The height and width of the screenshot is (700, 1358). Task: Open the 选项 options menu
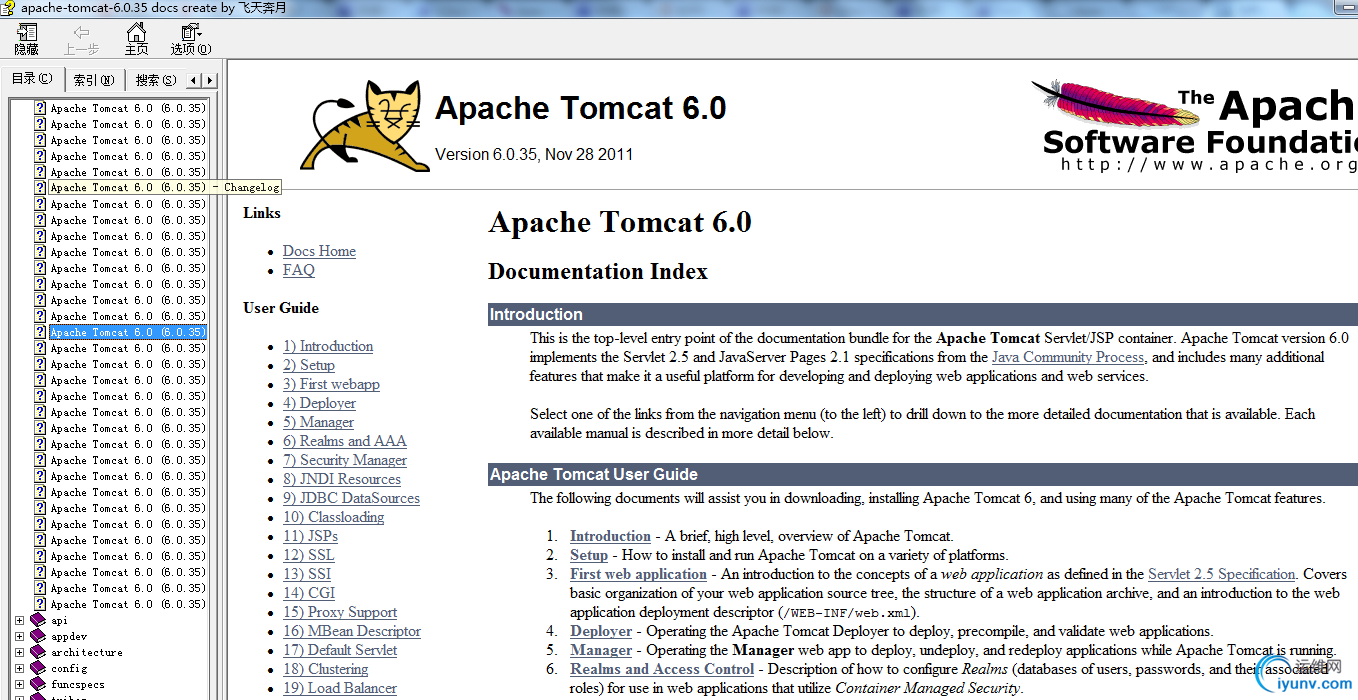click(x=190, y=39)
